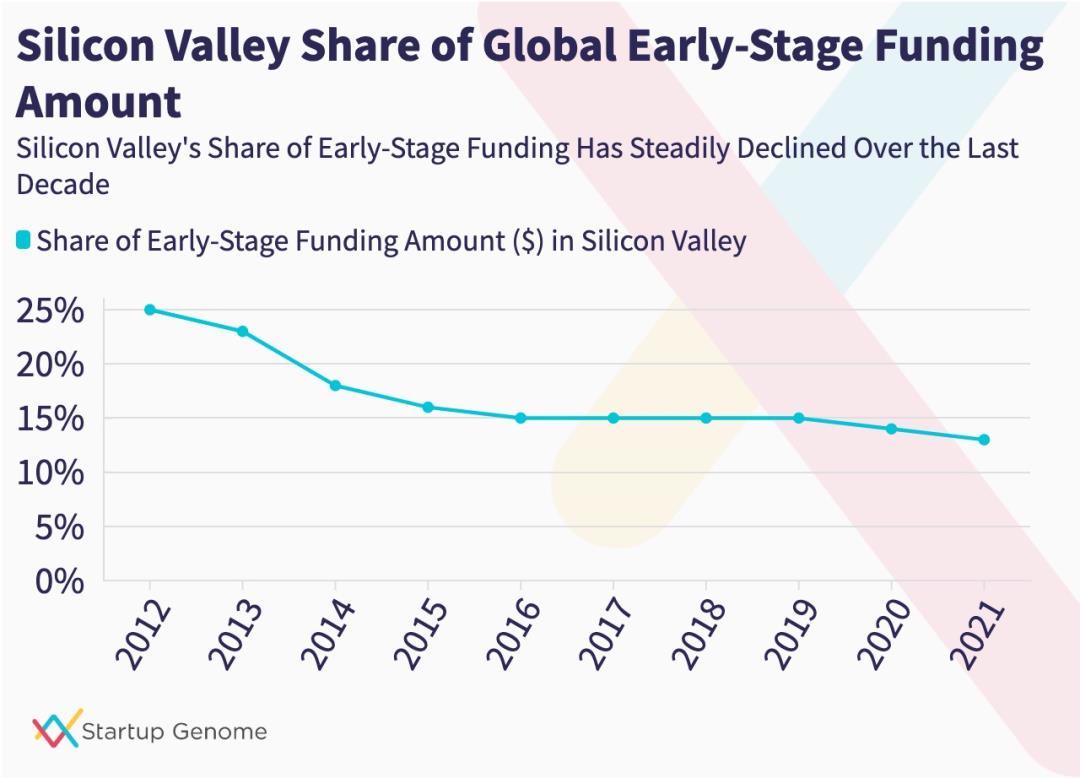Select the 2019 data point marker
The height and width of the screenshot is (778, 1080).
tap(799, 418)
